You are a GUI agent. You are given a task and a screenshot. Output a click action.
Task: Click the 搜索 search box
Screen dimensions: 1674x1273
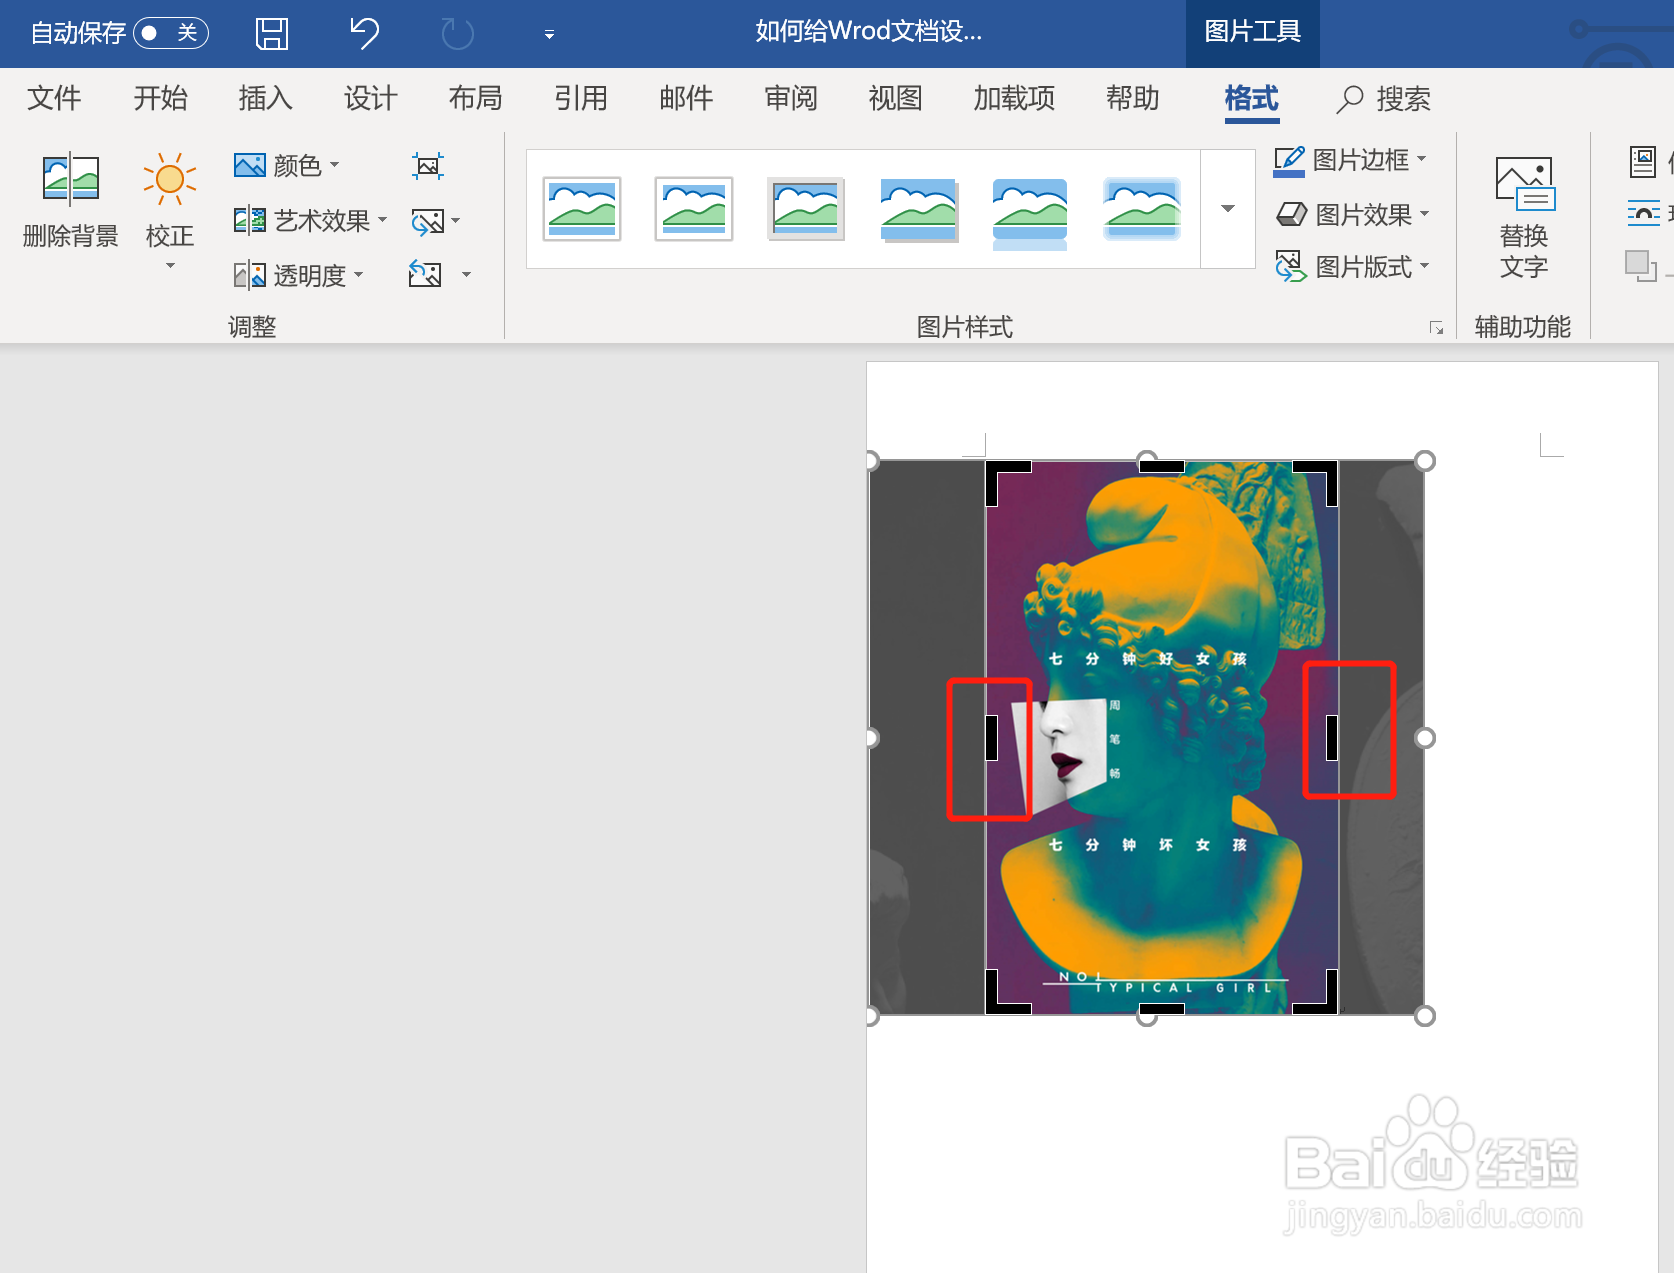(x=1384, y=99)
